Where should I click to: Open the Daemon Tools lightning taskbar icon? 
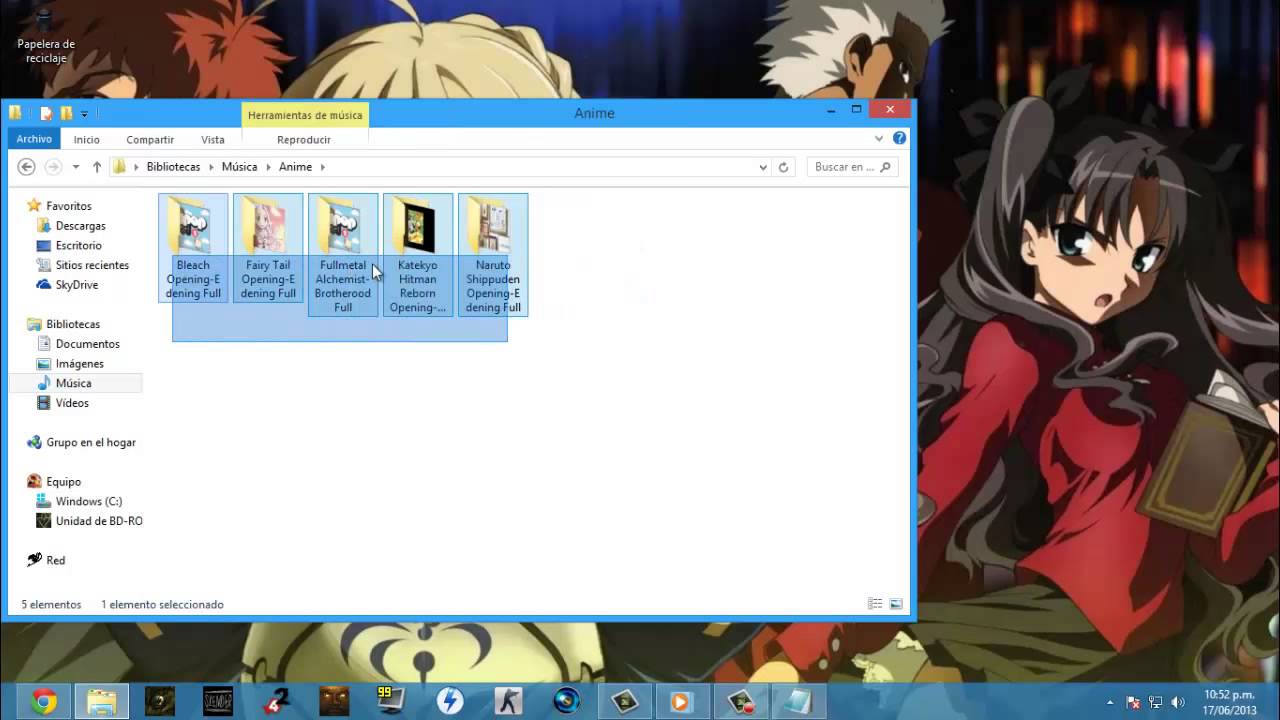coord(449,702)
